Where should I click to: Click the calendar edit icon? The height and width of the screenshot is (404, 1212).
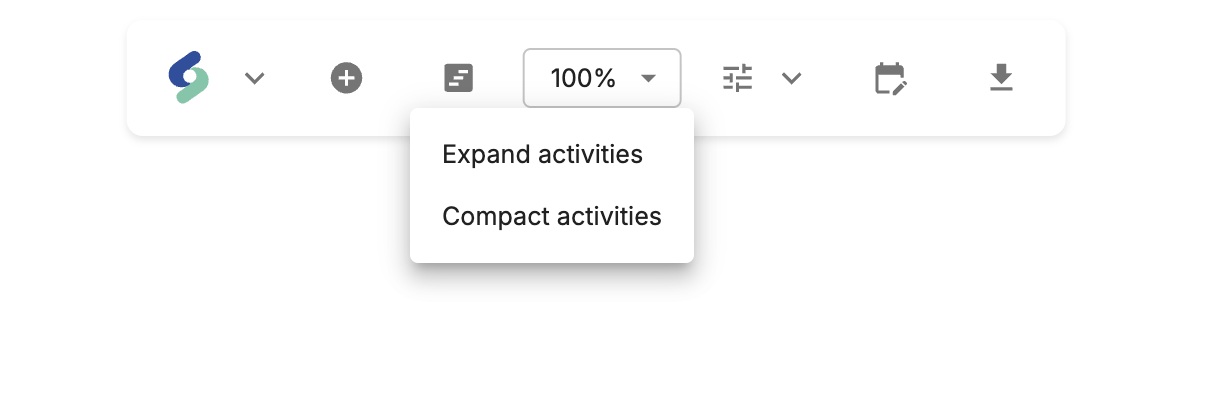(889, 77)
